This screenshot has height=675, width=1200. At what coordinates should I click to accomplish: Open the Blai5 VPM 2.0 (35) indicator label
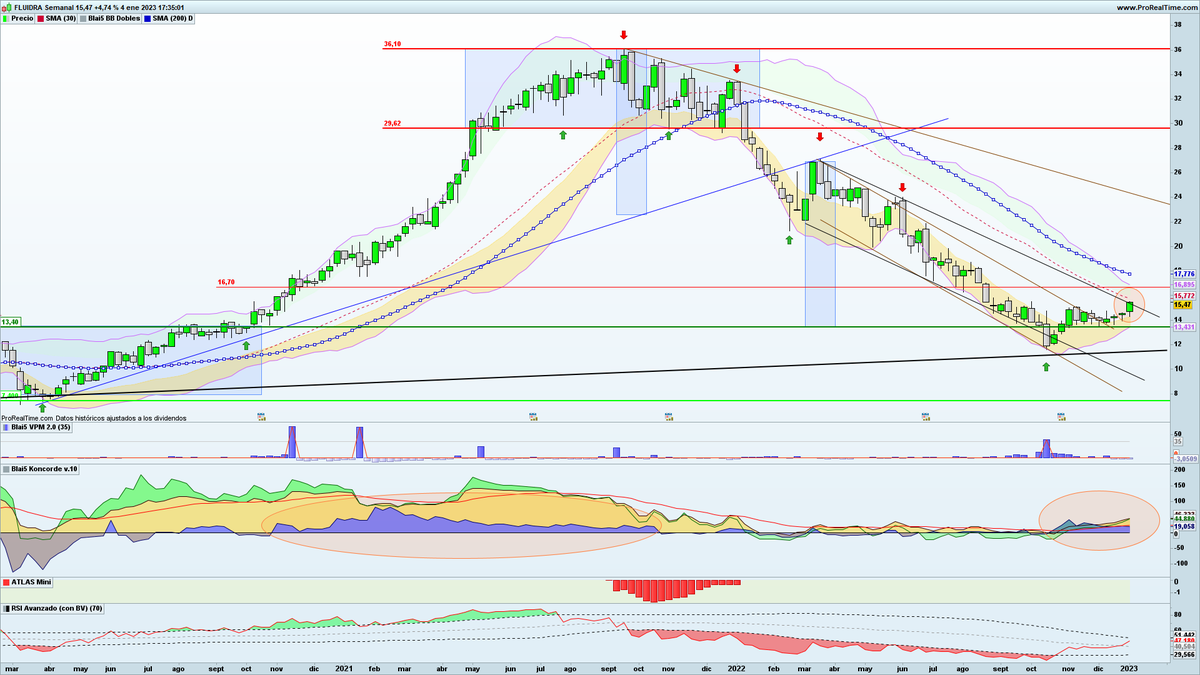click(41, 427)
